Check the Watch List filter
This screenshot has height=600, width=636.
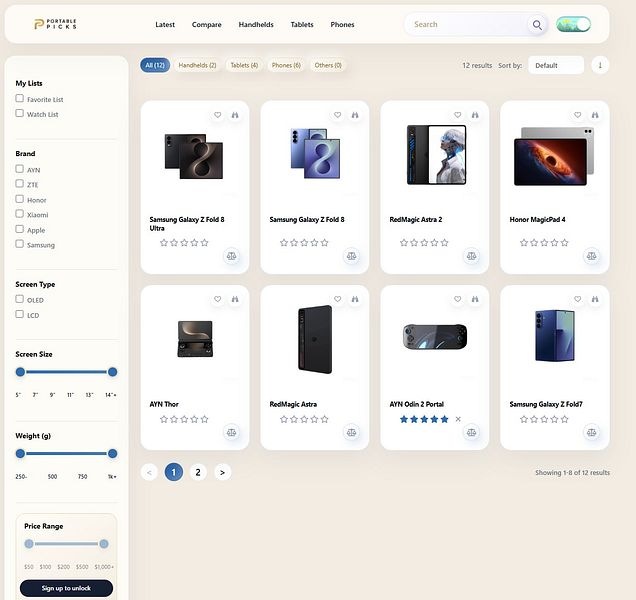(x=19, y=113)
